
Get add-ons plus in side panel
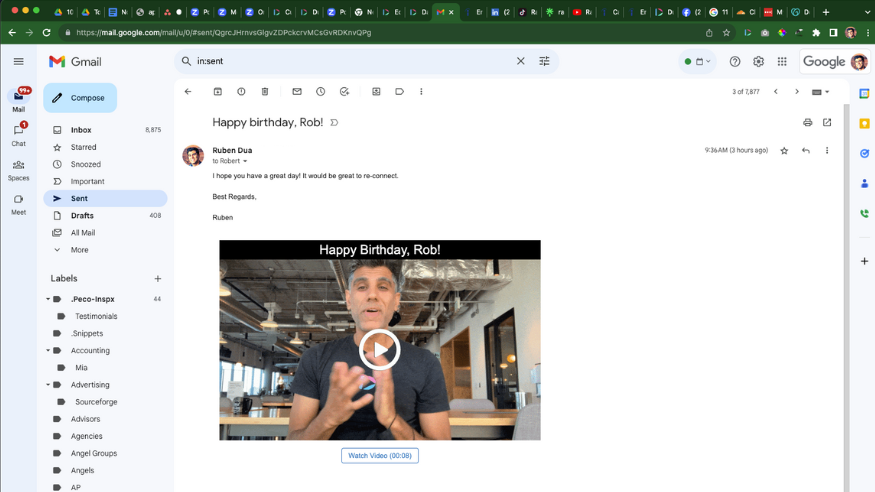pyautogui.click(x=864, y=261)
